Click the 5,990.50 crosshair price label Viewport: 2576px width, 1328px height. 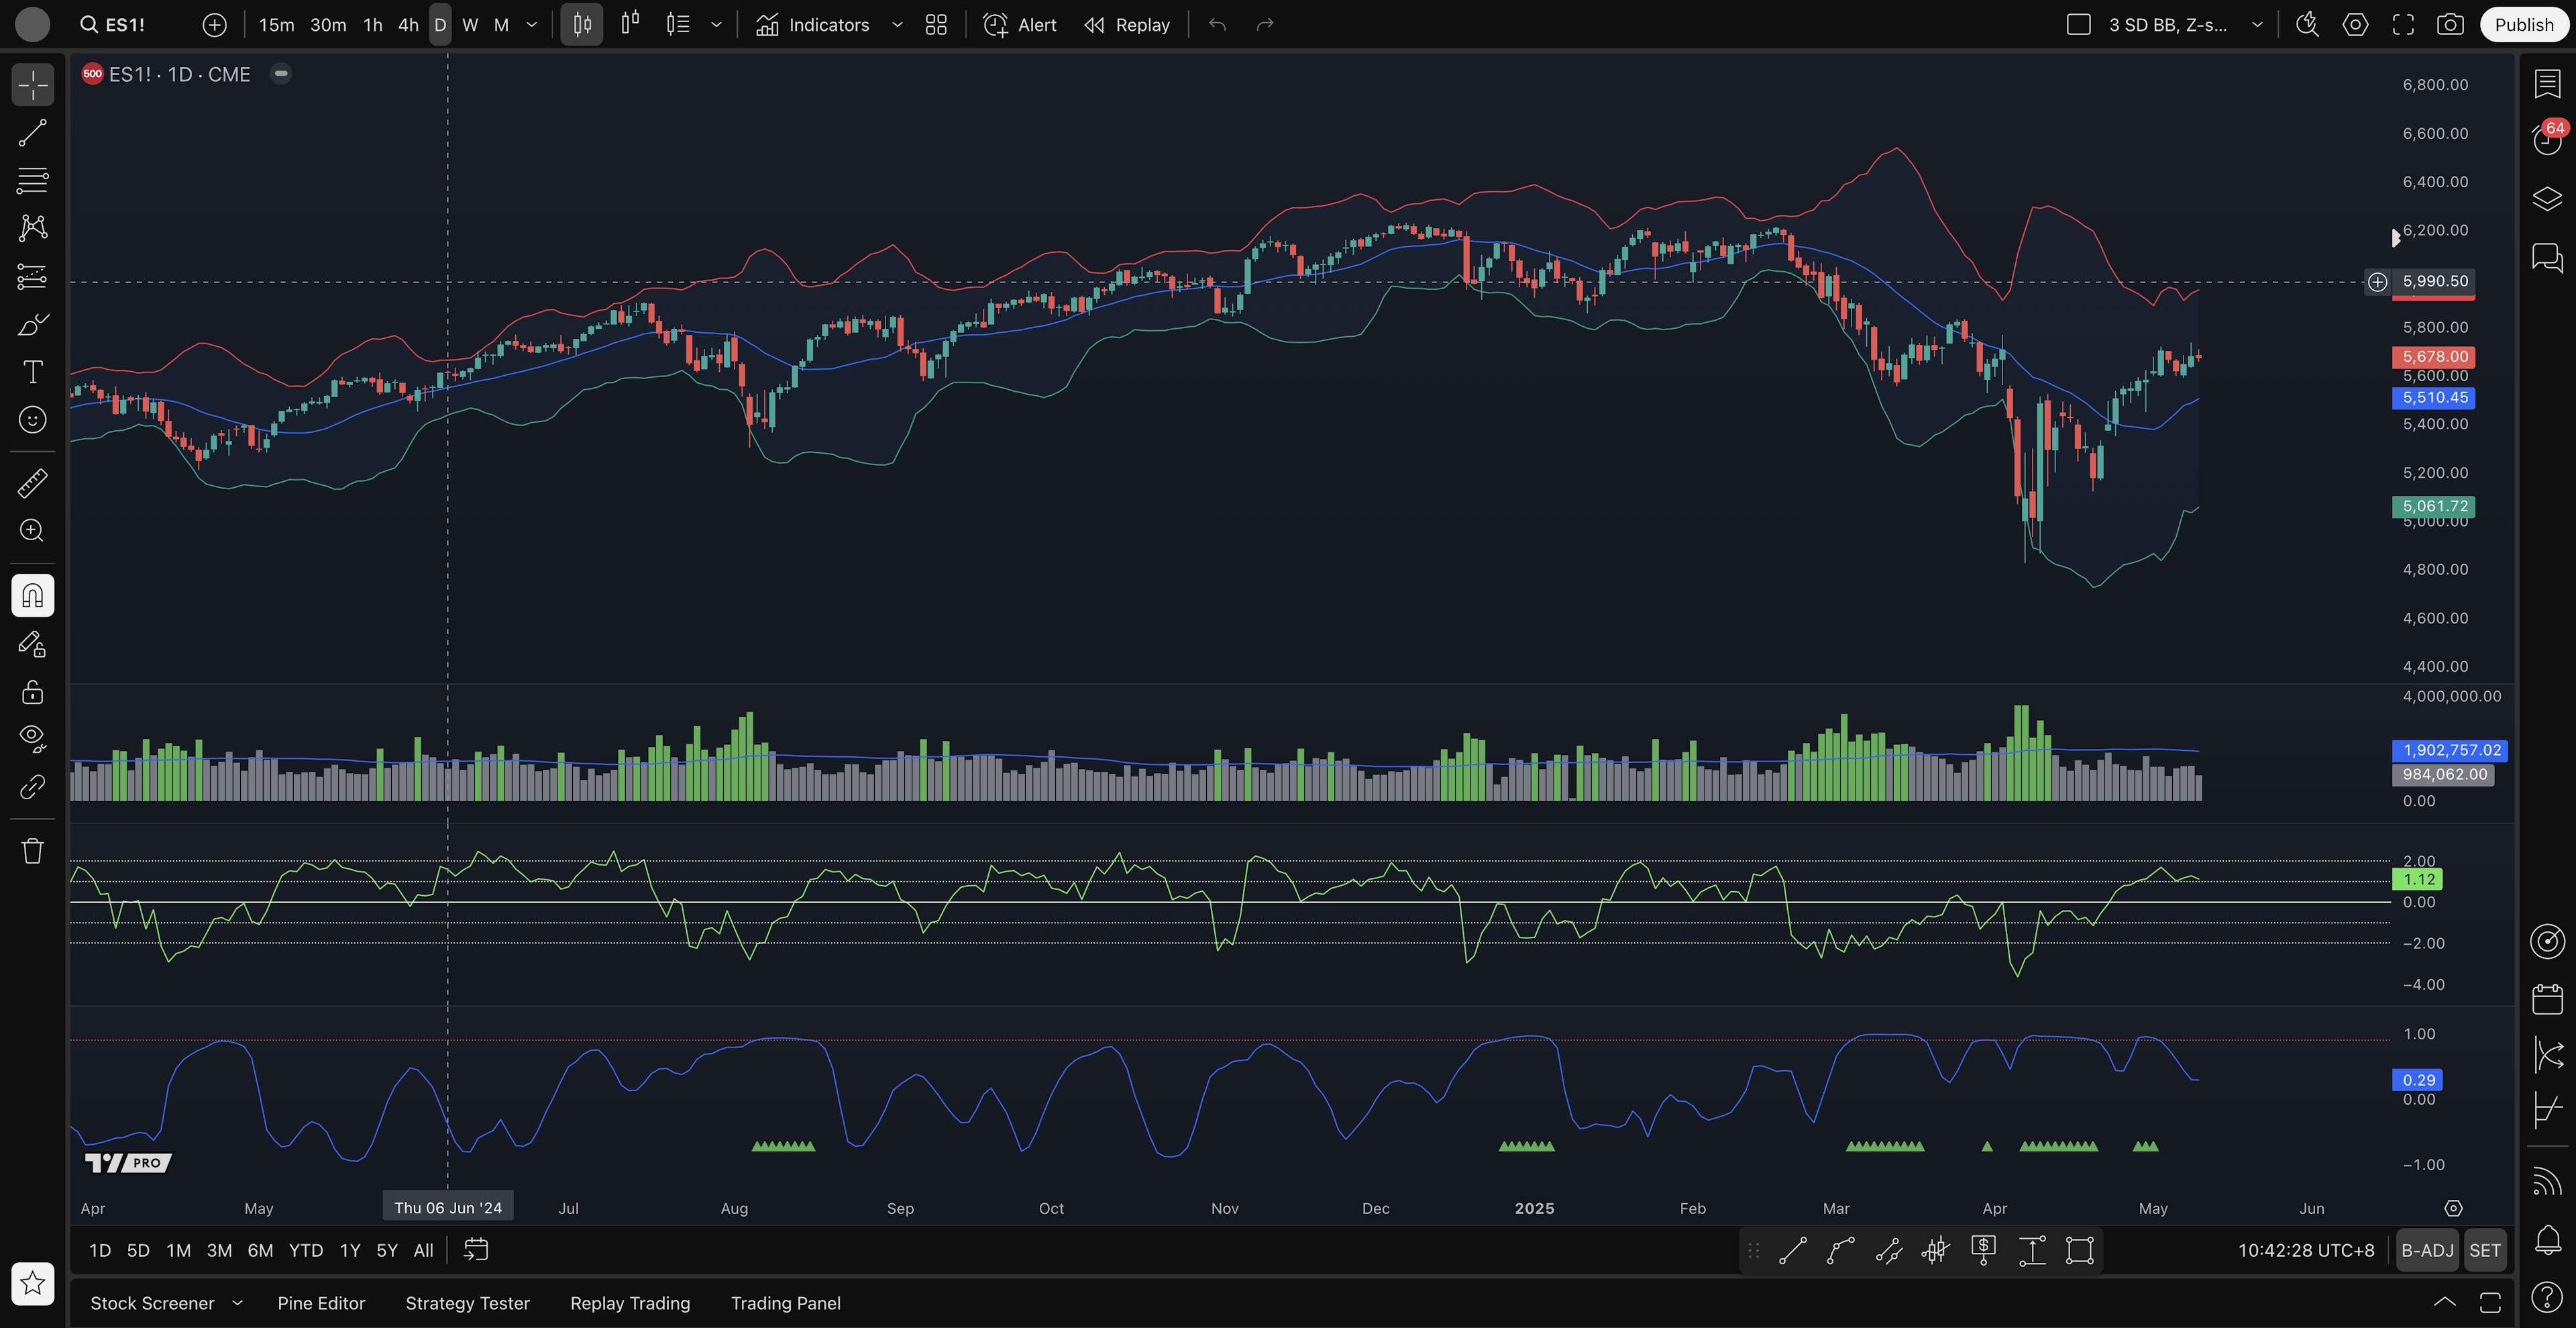pyautogui.click(x=2434, y=281)
